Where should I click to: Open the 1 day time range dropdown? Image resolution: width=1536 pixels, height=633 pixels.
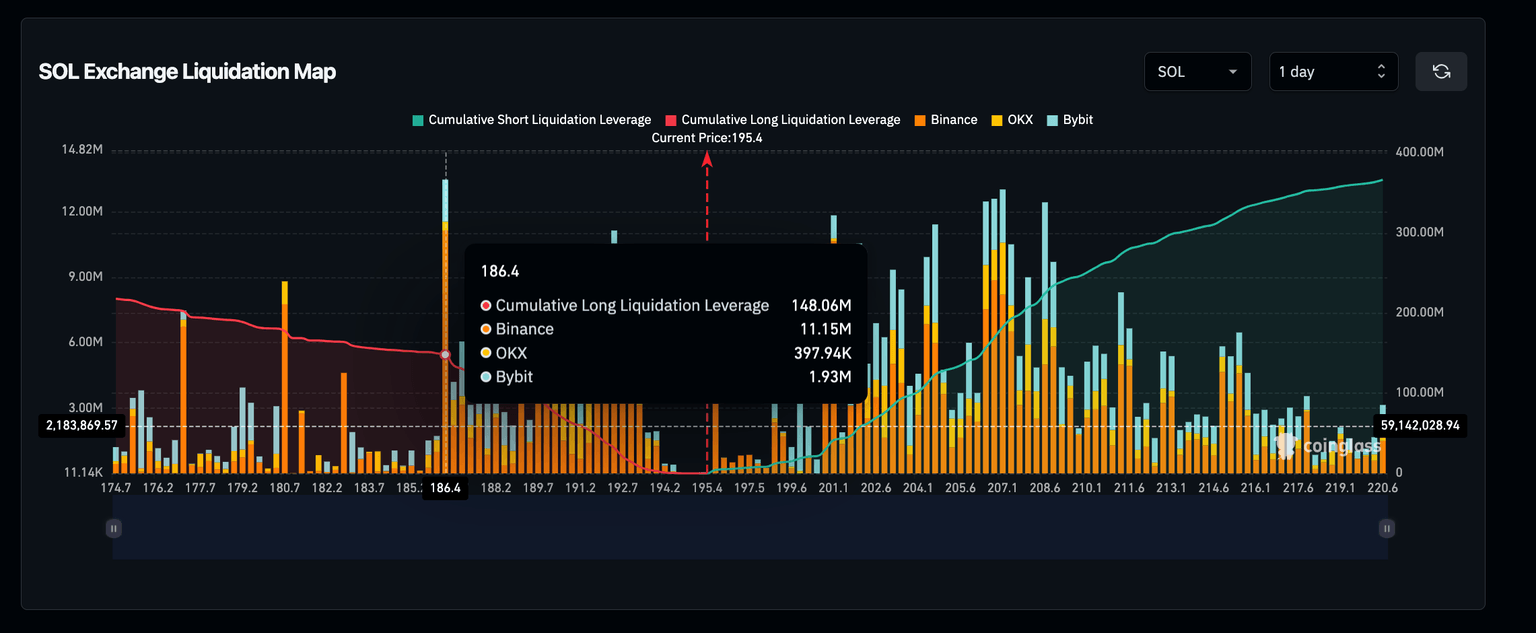(1333, 72)
